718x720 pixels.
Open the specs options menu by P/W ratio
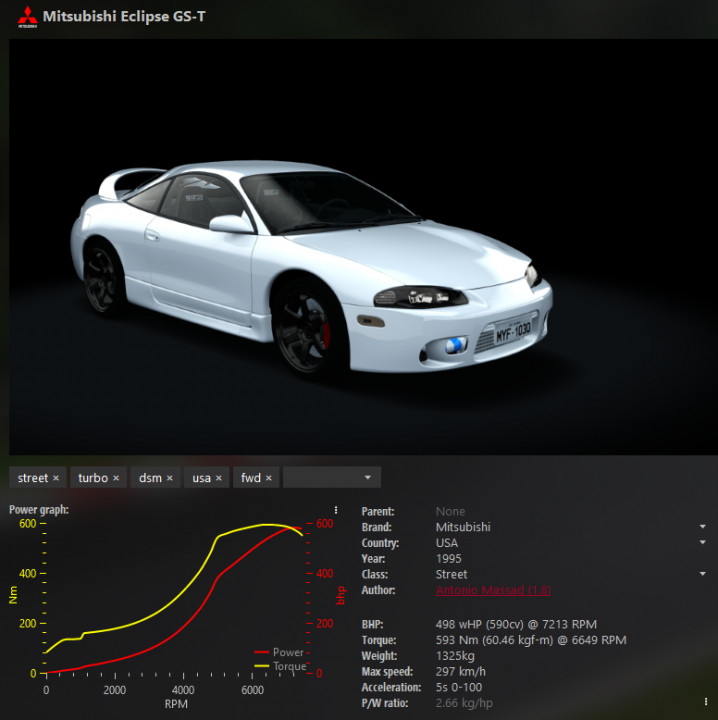(x=706, y=702)
